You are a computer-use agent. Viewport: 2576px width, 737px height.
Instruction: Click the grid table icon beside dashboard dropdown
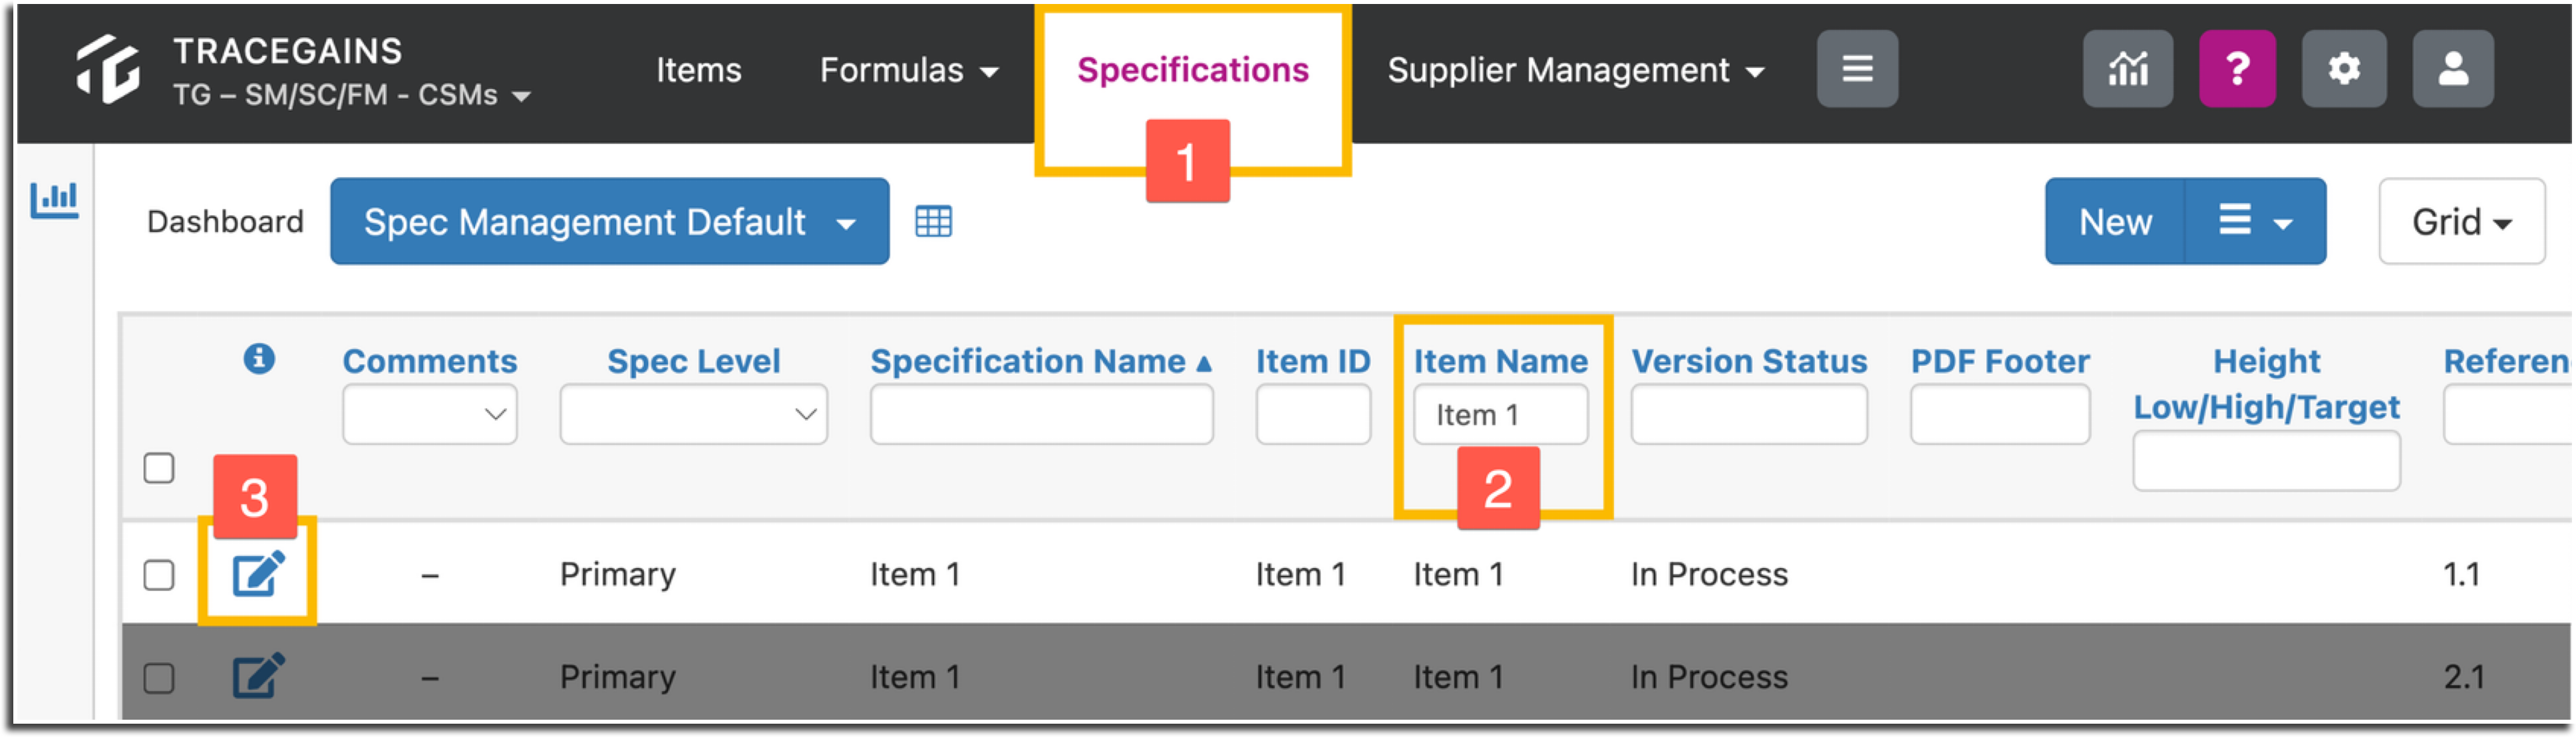point(933,221)
